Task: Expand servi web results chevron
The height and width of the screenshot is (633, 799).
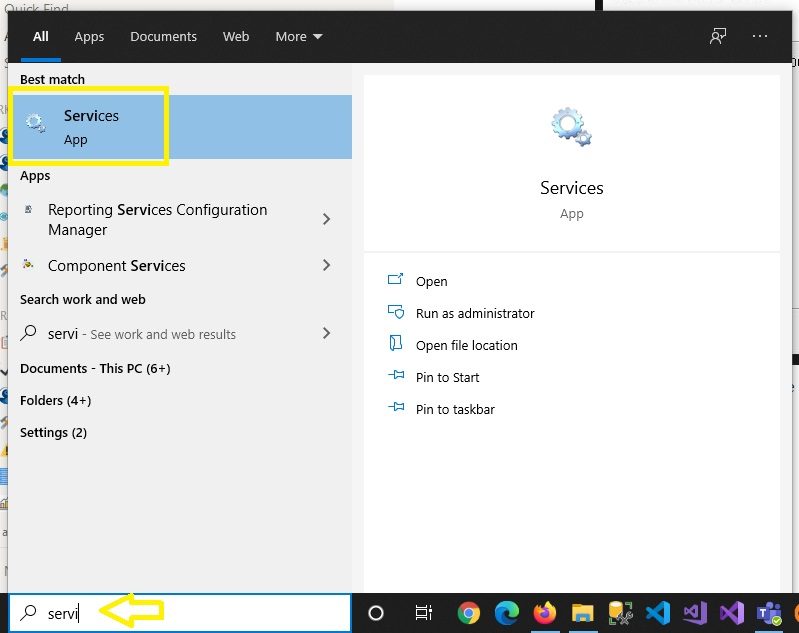Action: click(x=326, y=333)
